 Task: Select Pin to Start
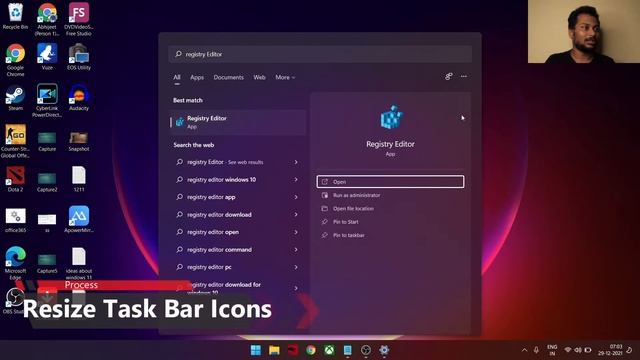tap(390, 222)
